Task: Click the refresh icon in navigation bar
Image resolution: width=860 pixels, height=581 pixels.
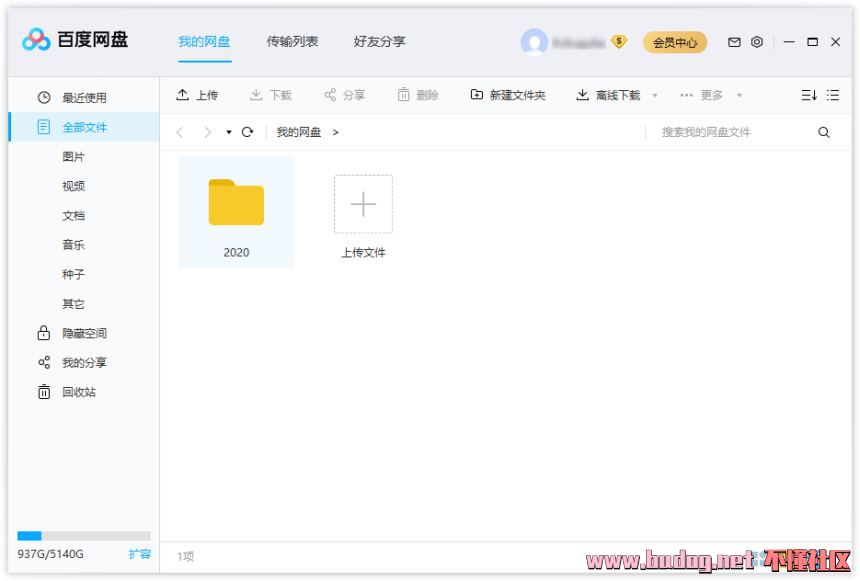Action: pyautogui.click(x=247, y=132)
